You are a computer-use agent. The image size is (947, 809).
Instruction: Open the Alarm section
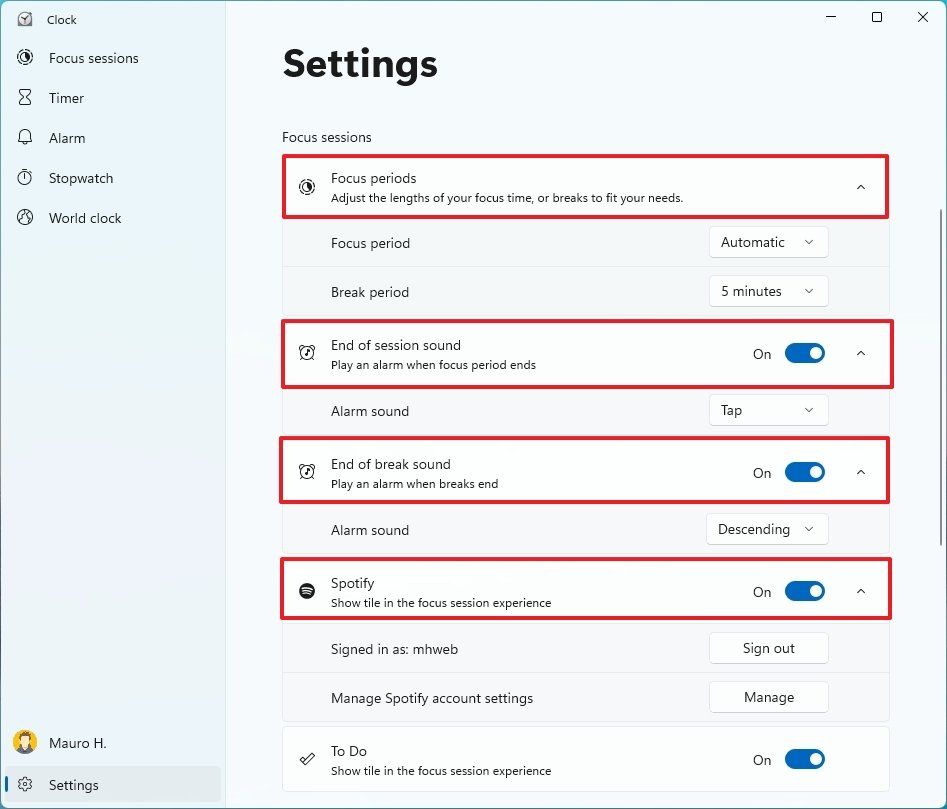67,138
